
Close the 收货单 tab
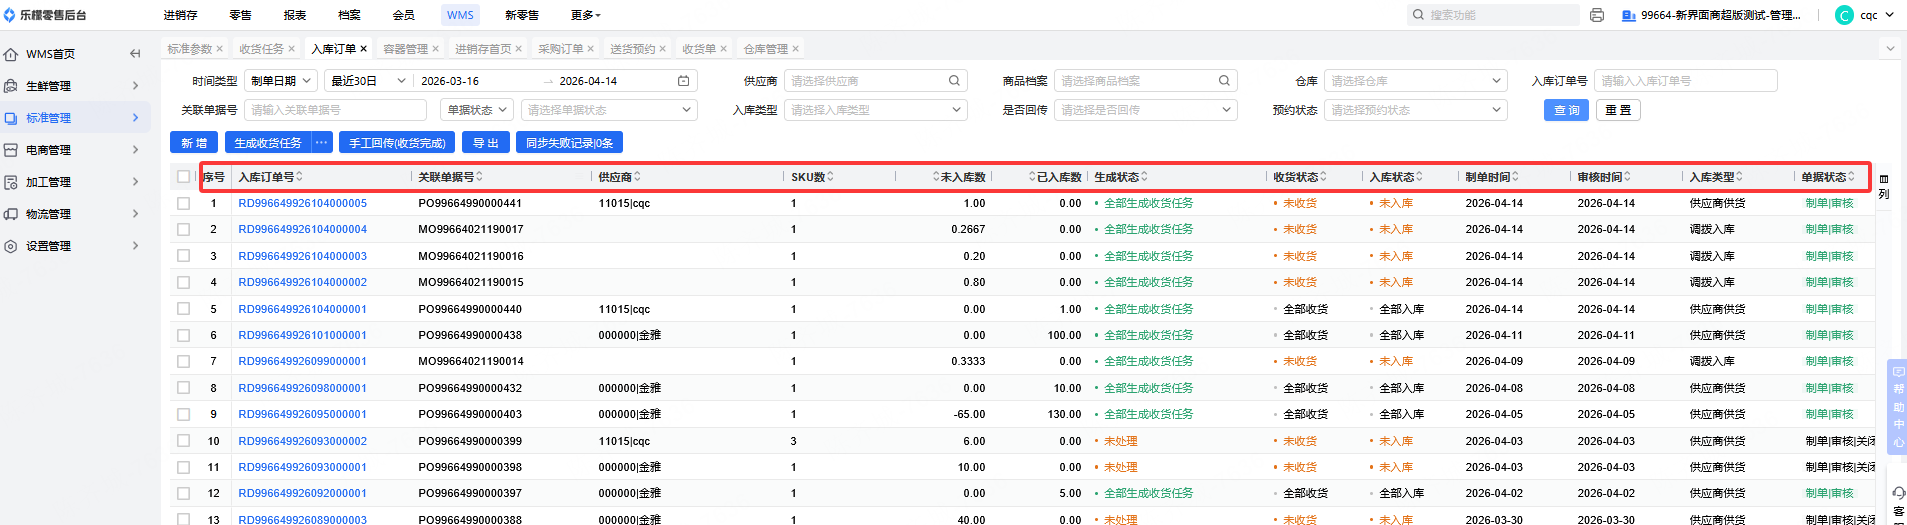pyautogui.click(x=724, y=49)
